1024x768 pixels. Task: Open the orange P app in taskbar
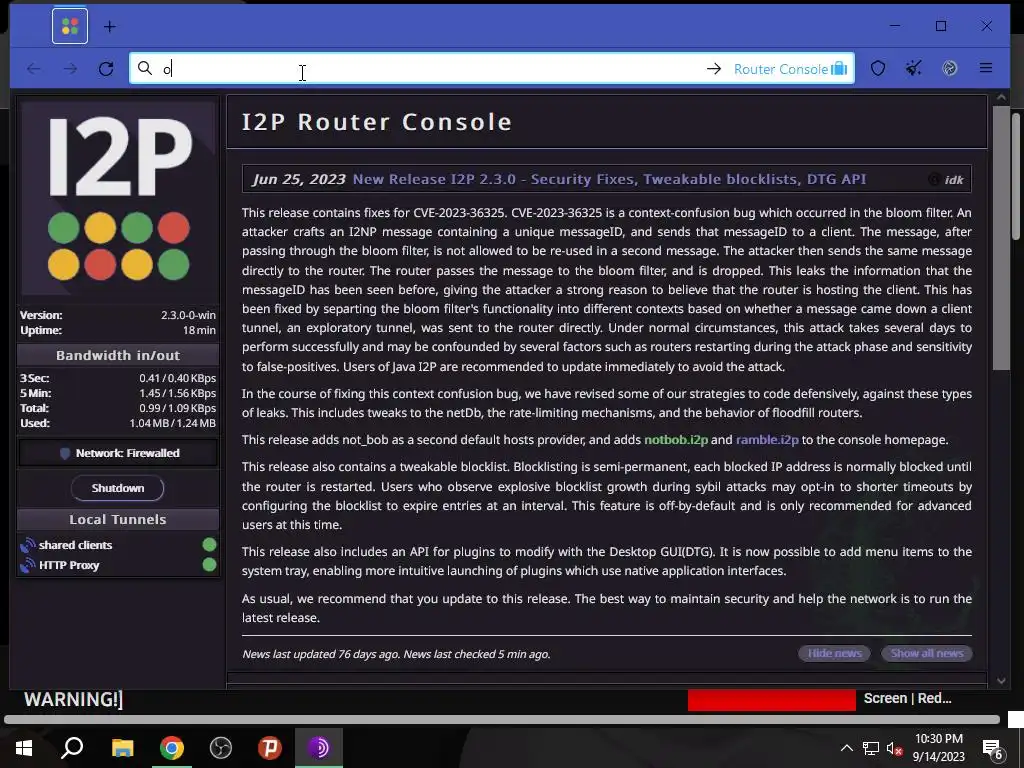click(x=270, y=748)
